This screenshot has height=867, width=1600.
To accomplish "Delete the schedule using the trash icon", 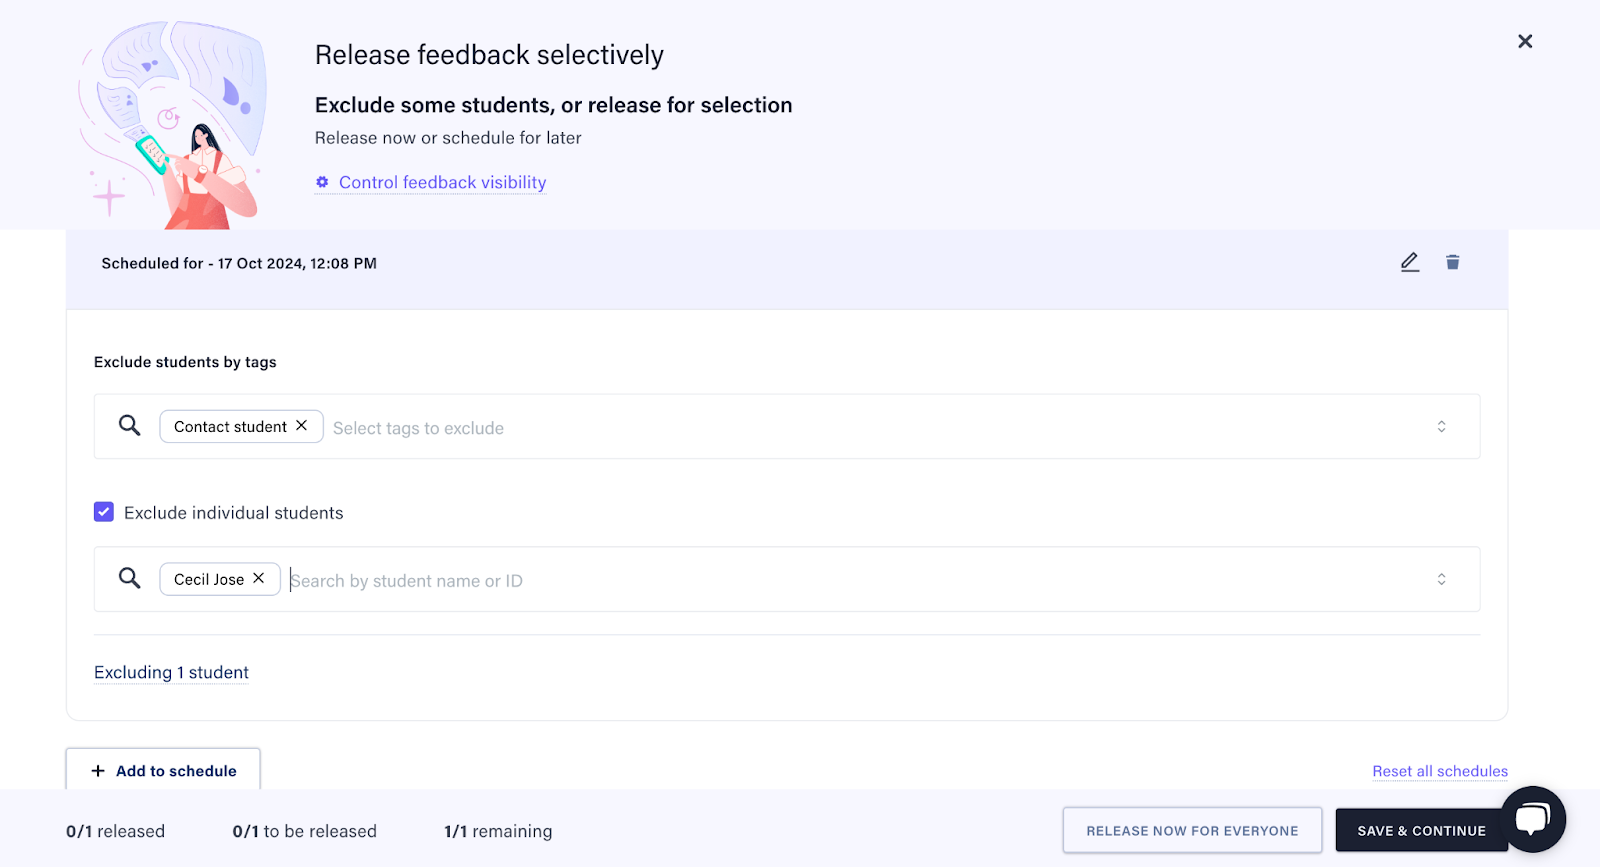I will point(1453,262).
